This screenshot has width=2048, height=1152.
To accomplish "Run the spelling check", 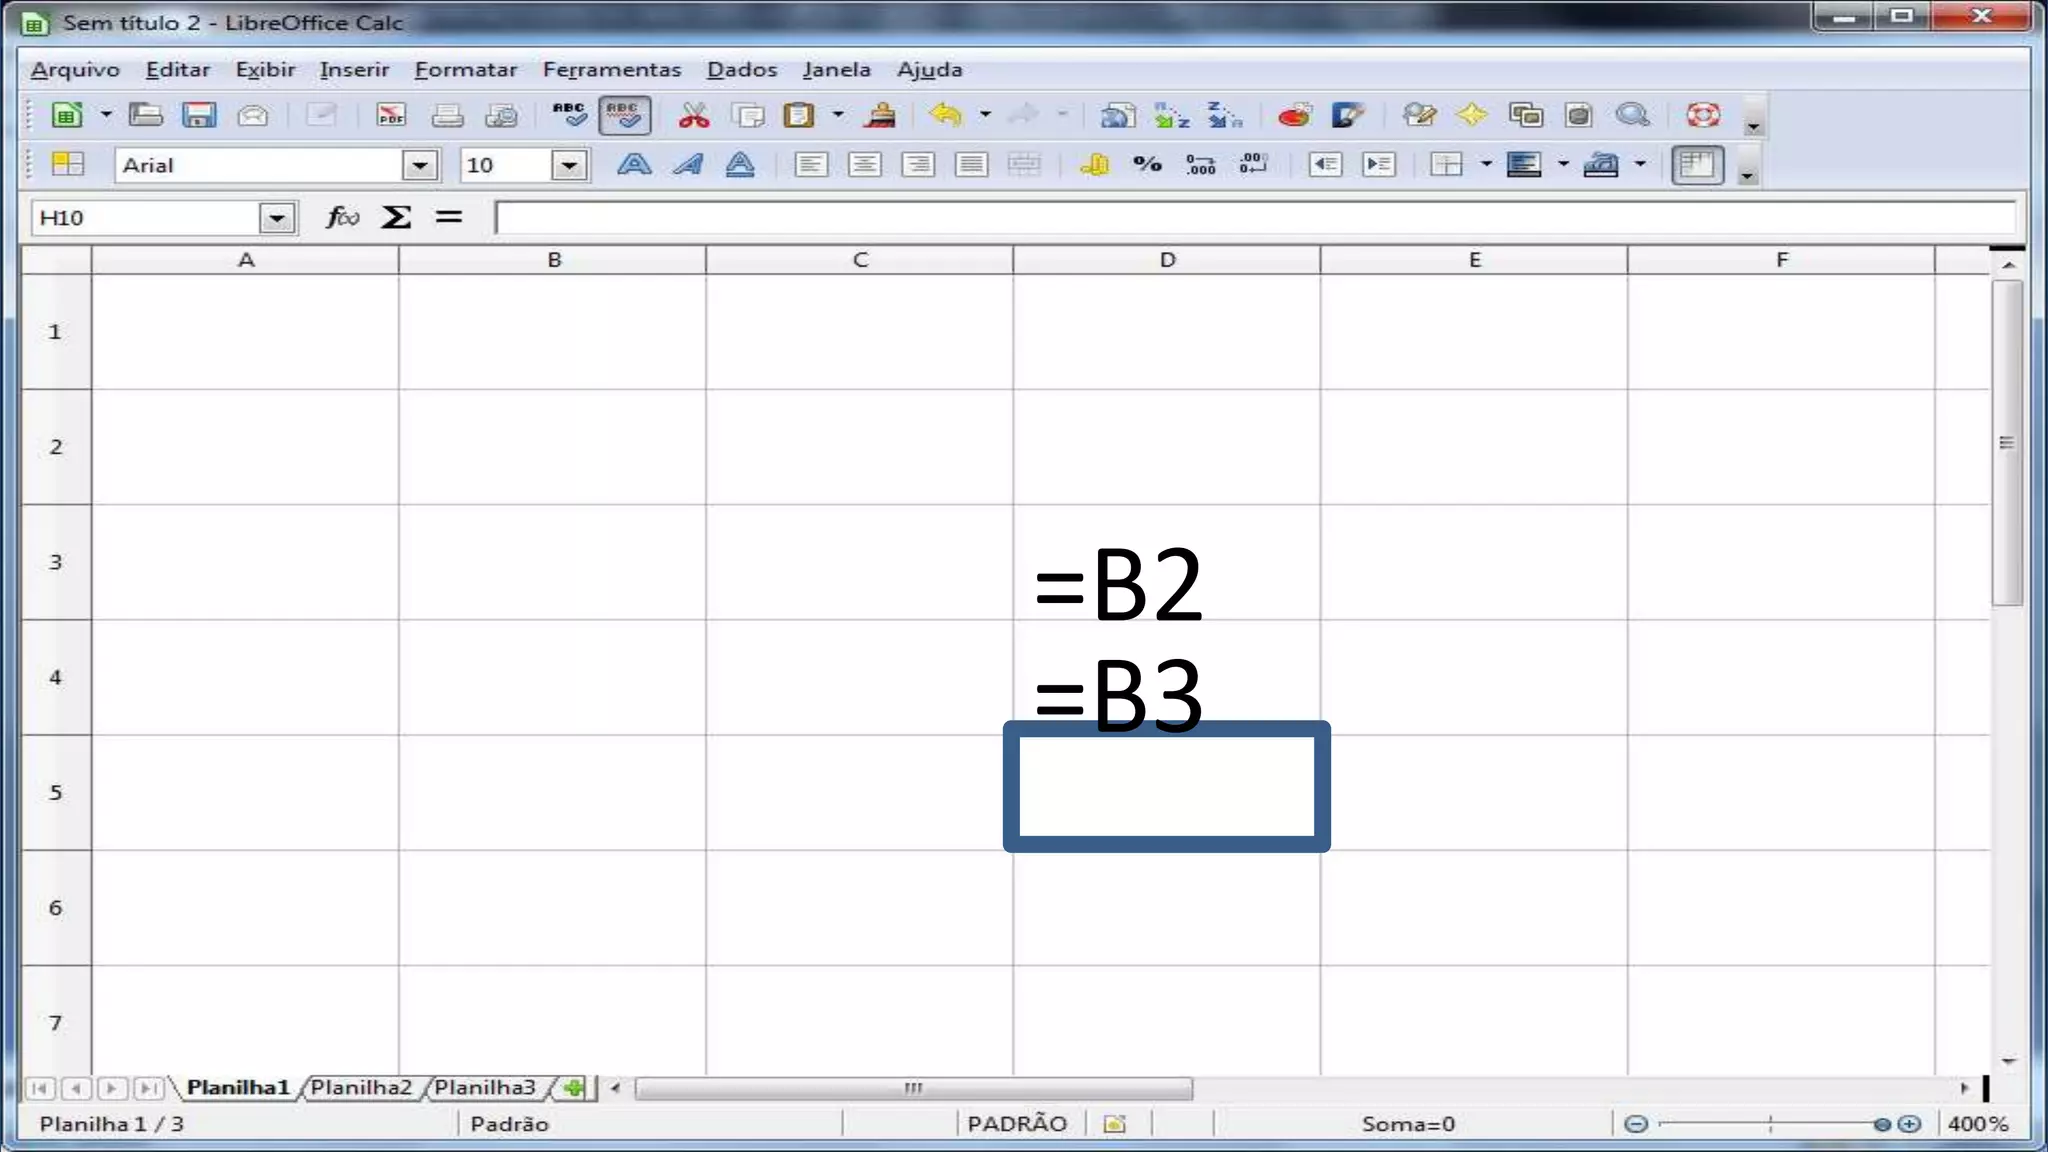I will point(570,115).
